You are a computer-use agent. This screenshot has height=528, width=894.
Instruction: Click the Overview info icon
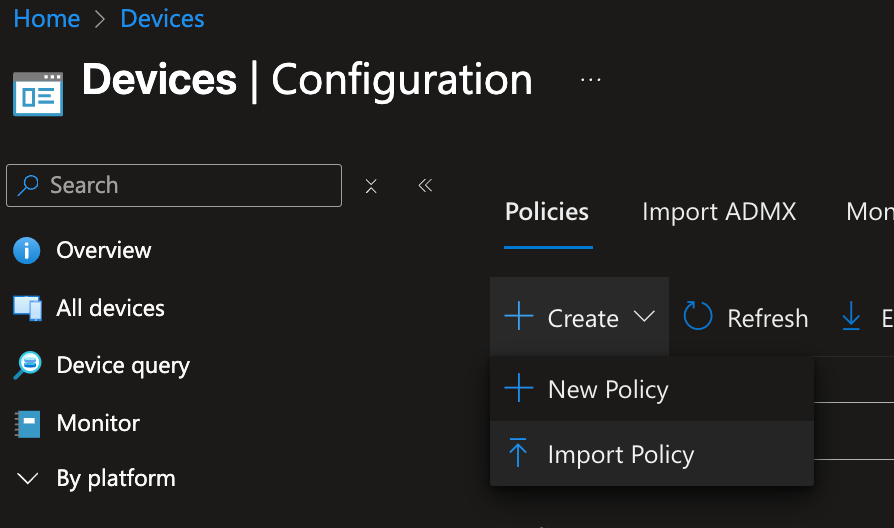pyautogui.click(x=27, y=250)
